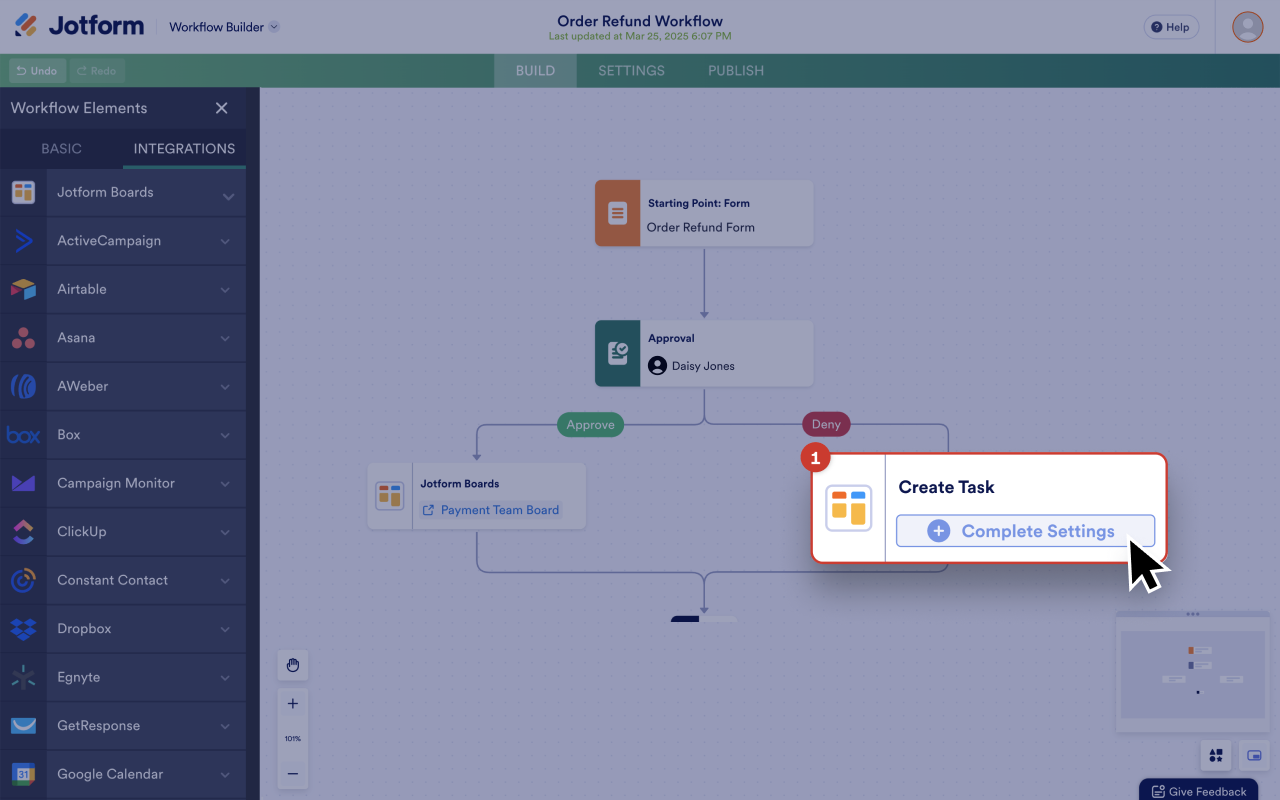The width and height of the screenshot is (1280, 800).
Task: Select the Approve branch label
Action: [590, 424]
